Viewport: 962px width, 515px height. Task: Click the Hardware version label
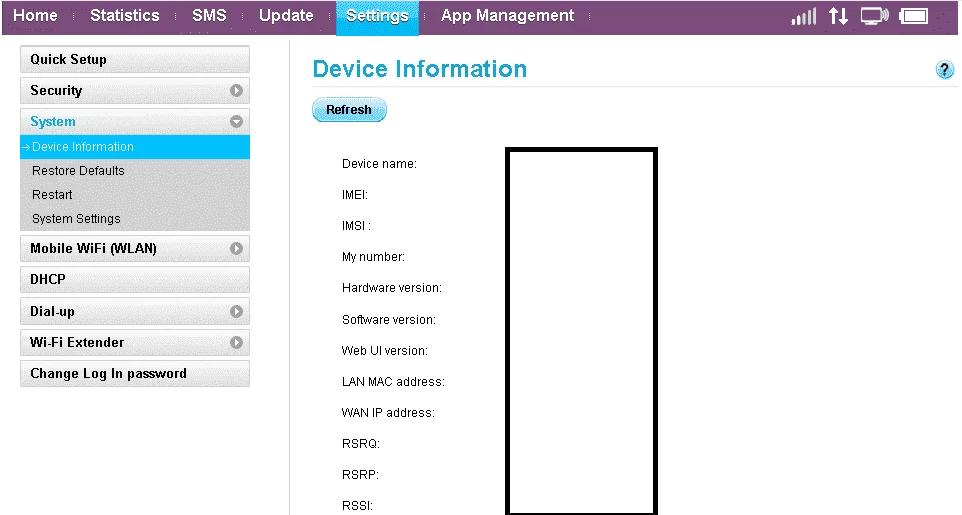[x=391, y=288]
